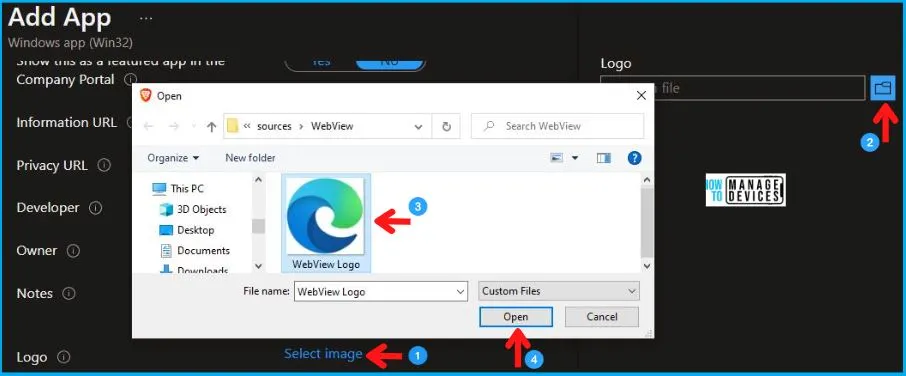Click the navigation pane scrollbar thumb
This screenshot has width=906, height=376.
coord(258,225)
